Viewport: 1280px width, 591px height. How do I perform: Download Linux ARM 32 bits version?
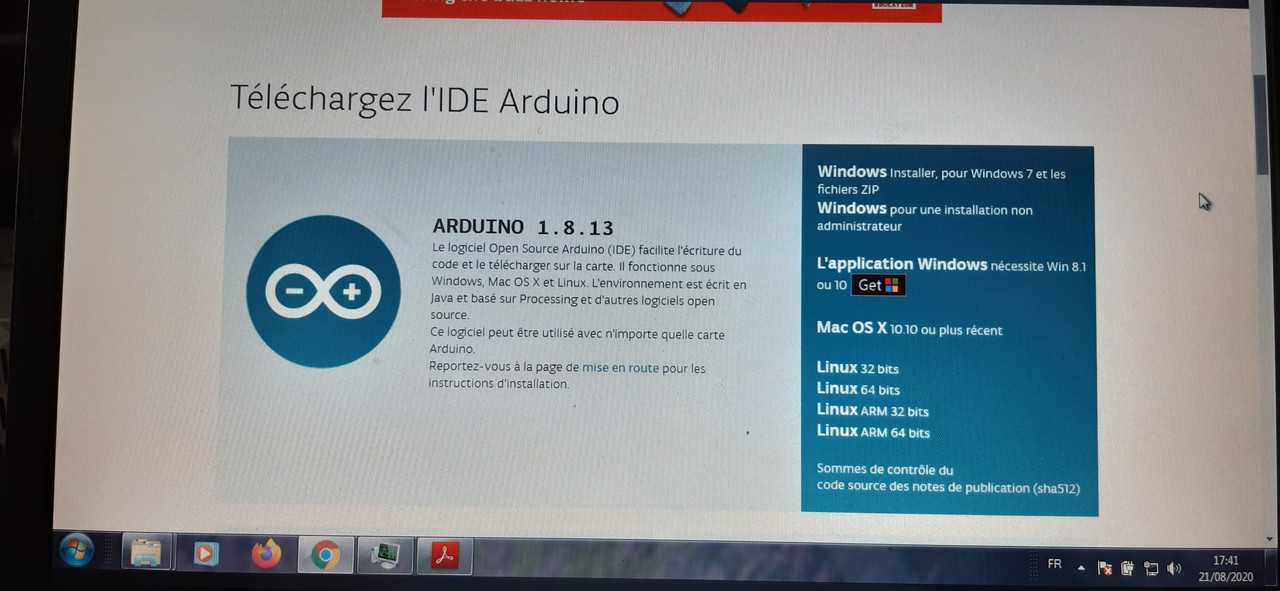pos(872,410)
